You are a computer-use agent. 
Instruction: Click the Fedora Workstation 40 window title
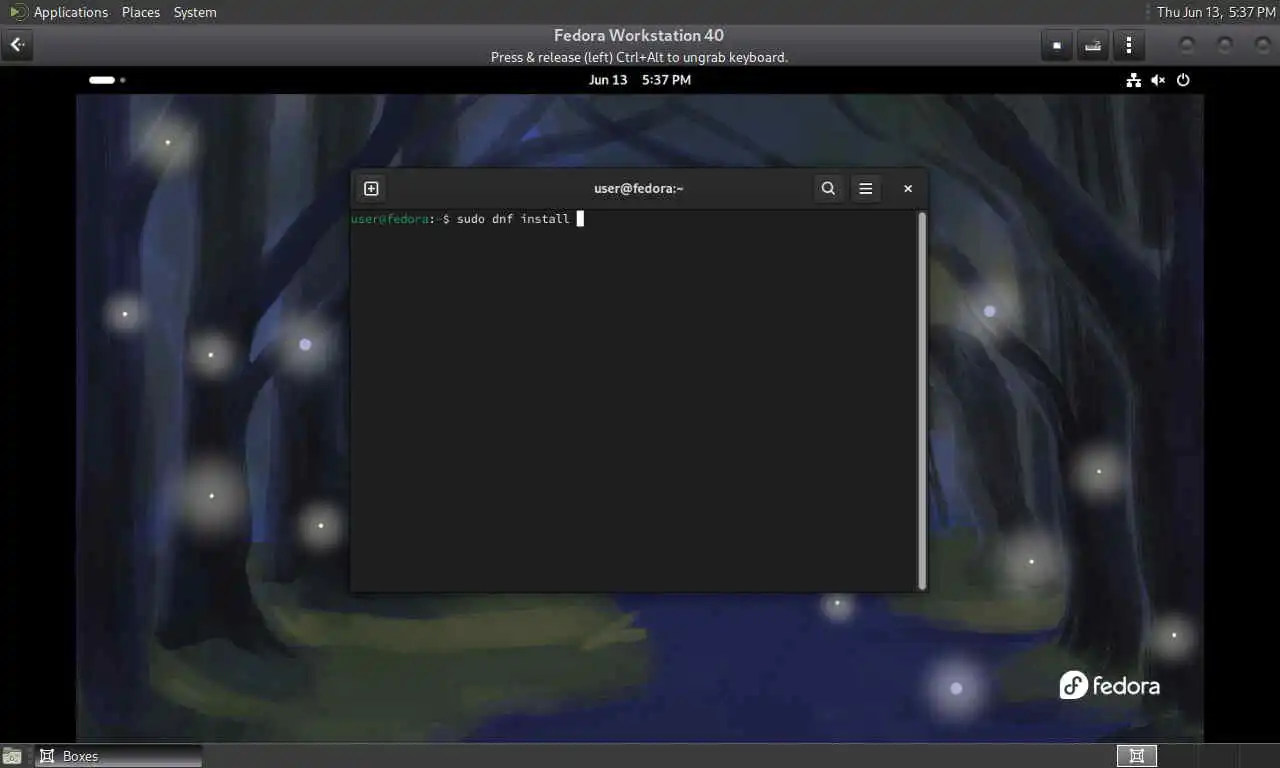639,35
